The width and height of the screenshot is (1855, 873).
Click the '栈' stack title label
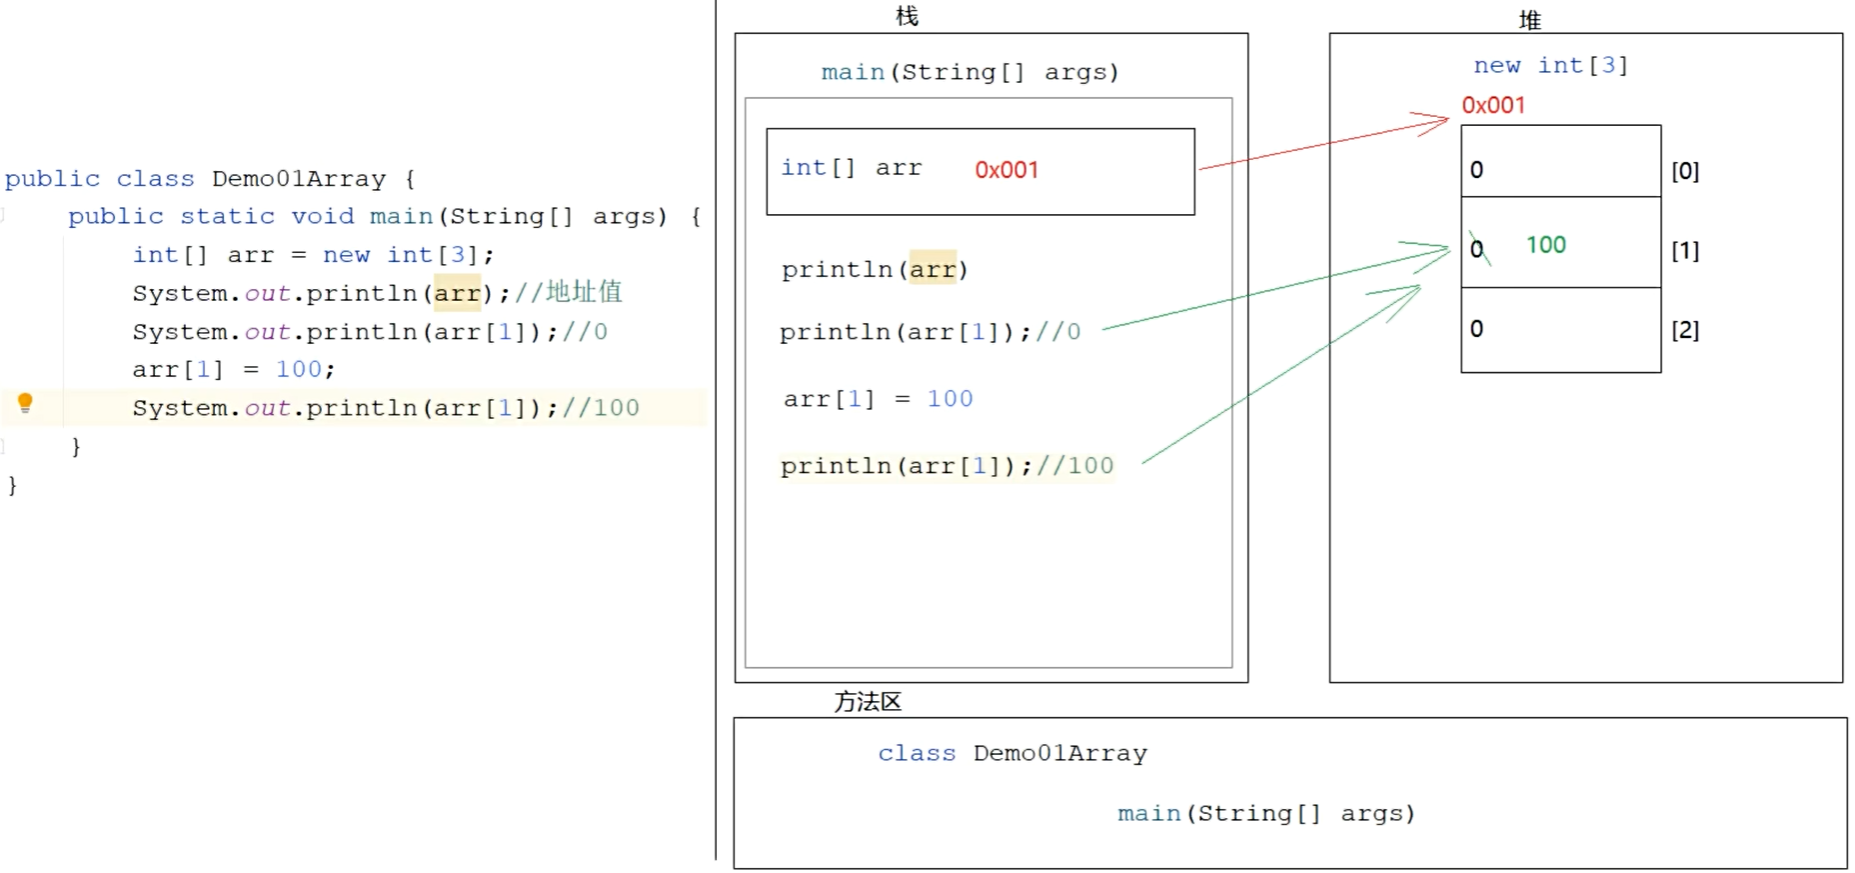[x=906, y=16]
